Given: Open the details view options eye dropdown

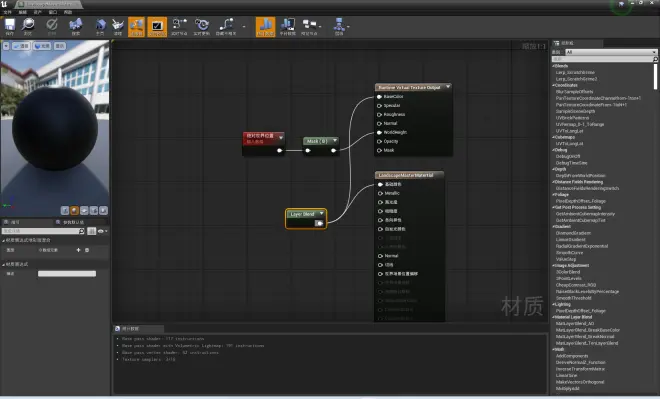Looking at the screenshot, I should tap(102, 231).
